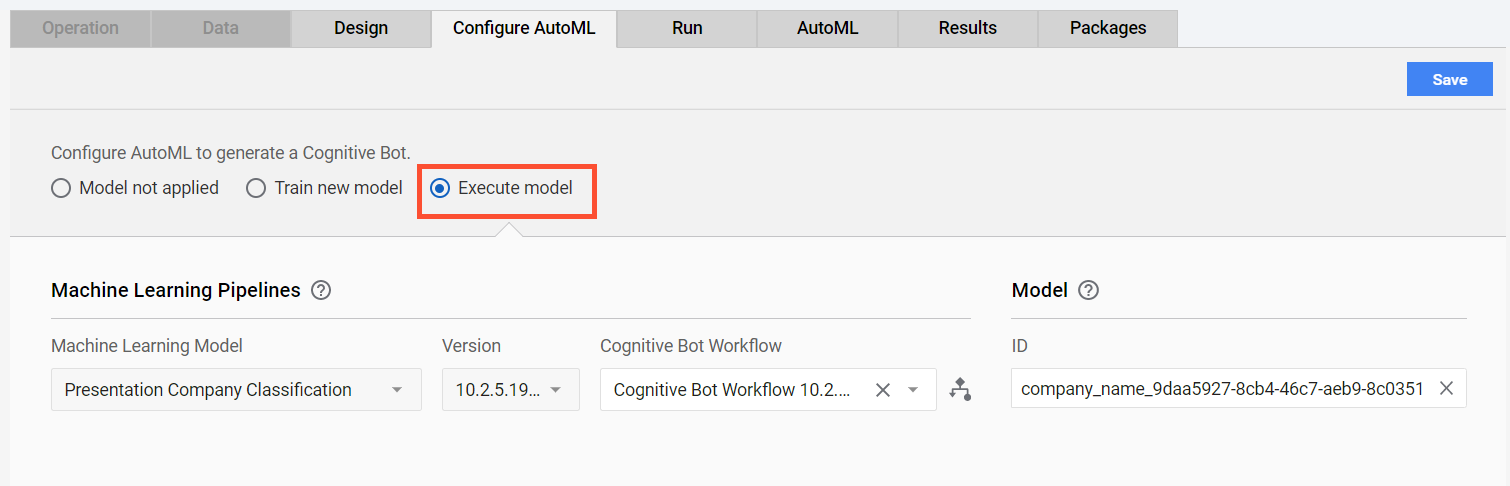Click help icon next to Model heading
Image resolution: width=1510 pixels, height=486 pixels.
(x=1089, y=291)
